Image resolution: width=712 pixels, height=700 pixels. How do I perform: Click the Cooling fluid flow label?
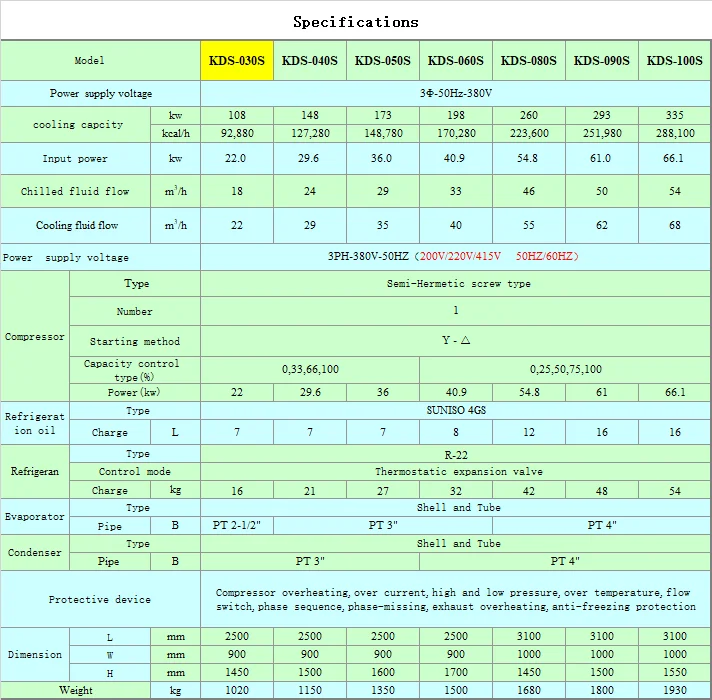point(77,225)
